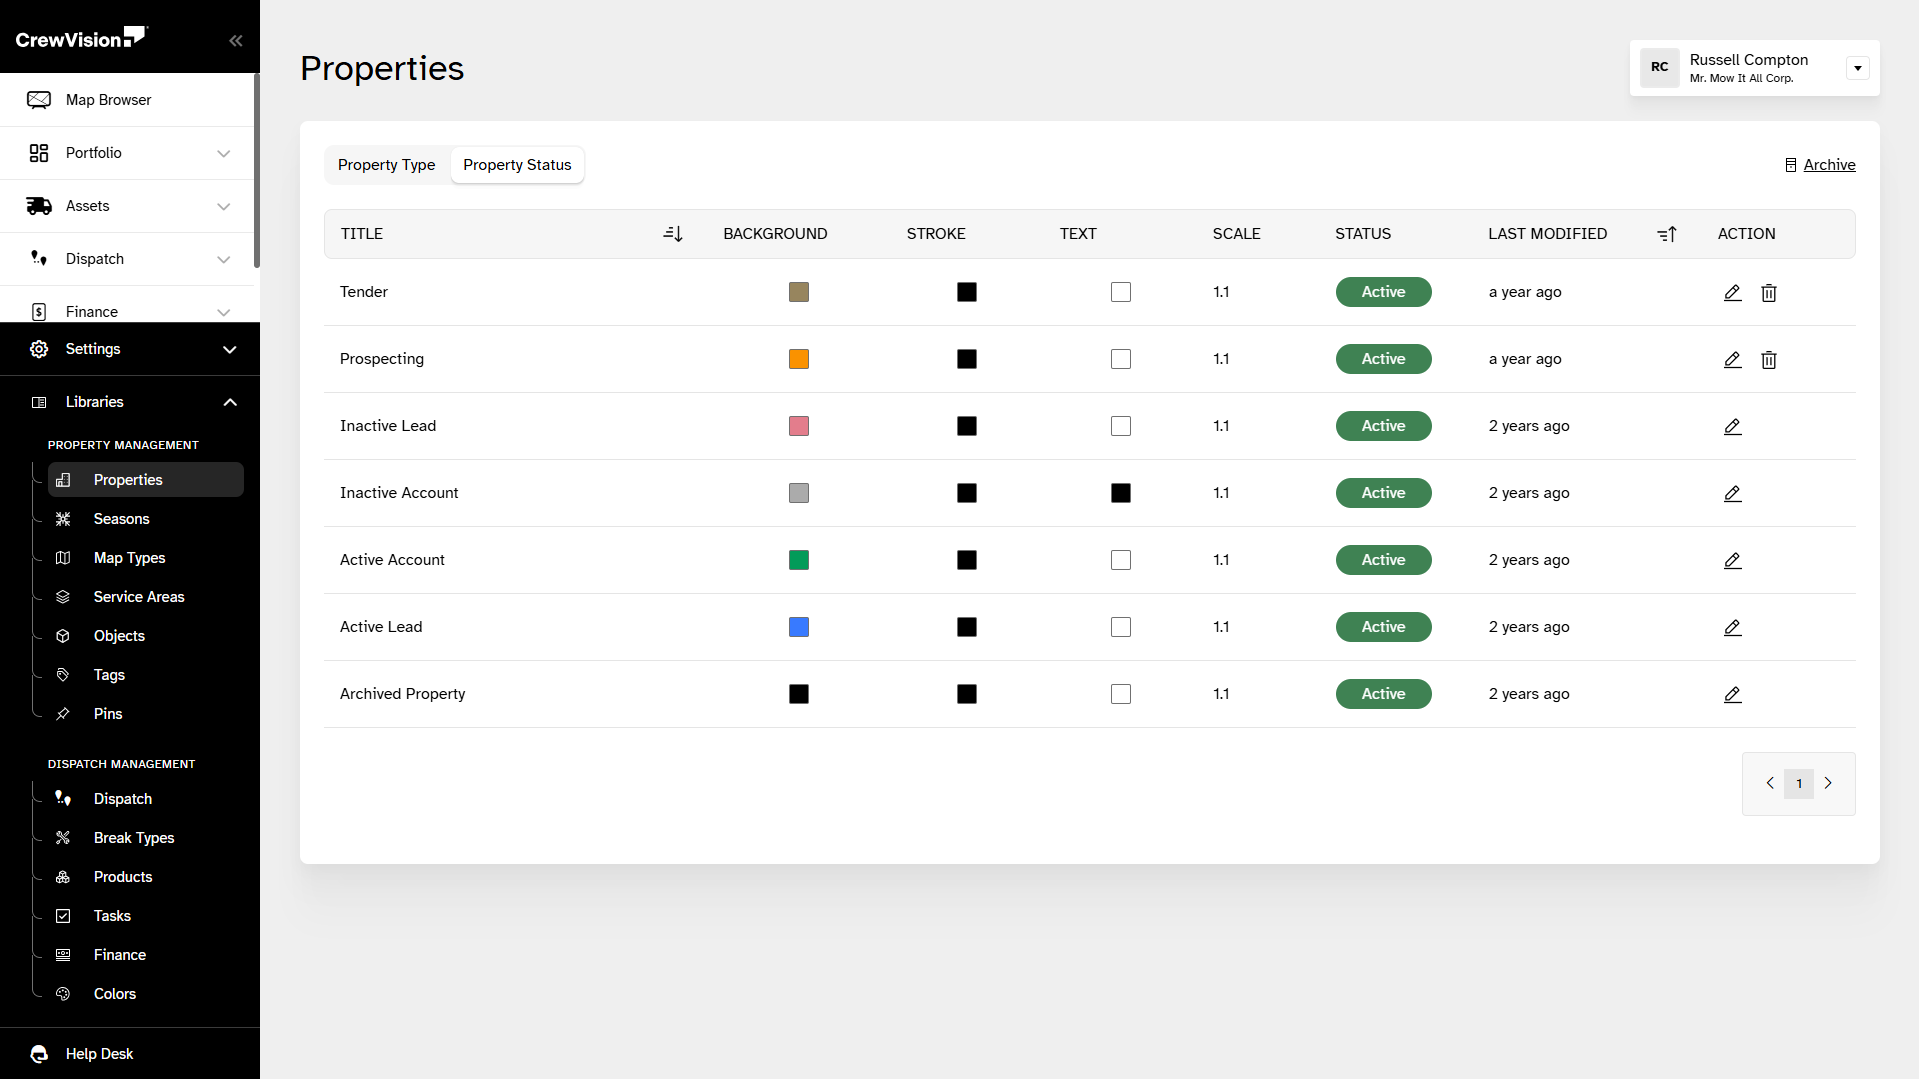Click the Tender title cell
Screen dimensions: 1919x1079
coord(364,292)
